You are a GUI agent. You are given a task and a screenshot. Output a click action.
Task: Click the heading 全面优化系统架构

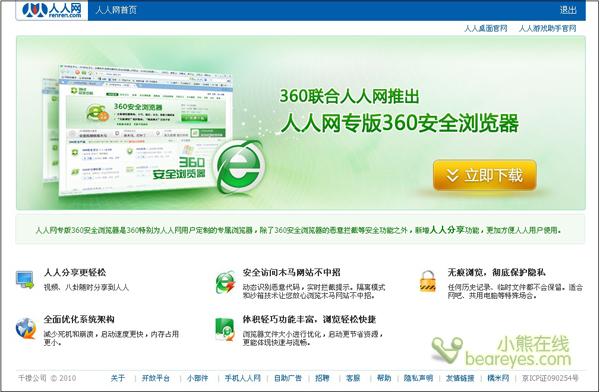[x=79, y=319]
